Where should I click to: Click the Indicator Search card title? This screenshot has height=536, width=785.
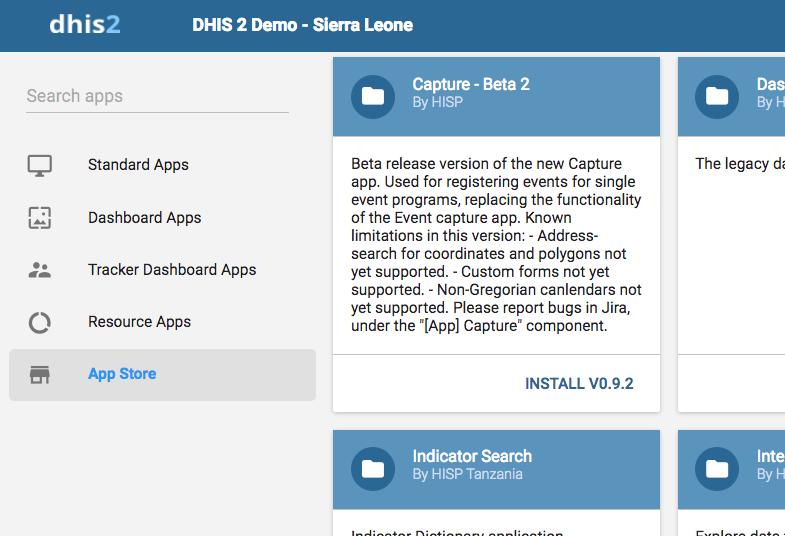point(472,457)
